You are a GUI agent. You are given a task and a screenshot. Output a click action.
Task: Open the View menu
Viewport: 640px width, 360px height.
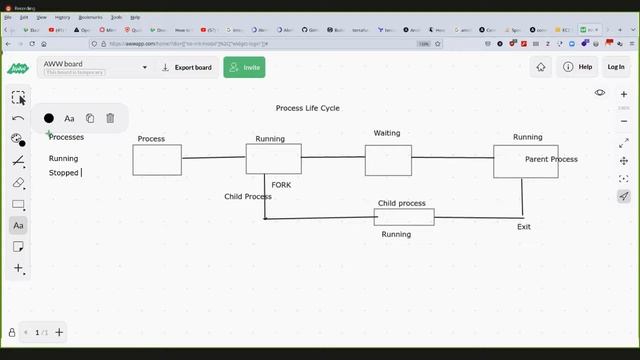click(x=41, y=18)
